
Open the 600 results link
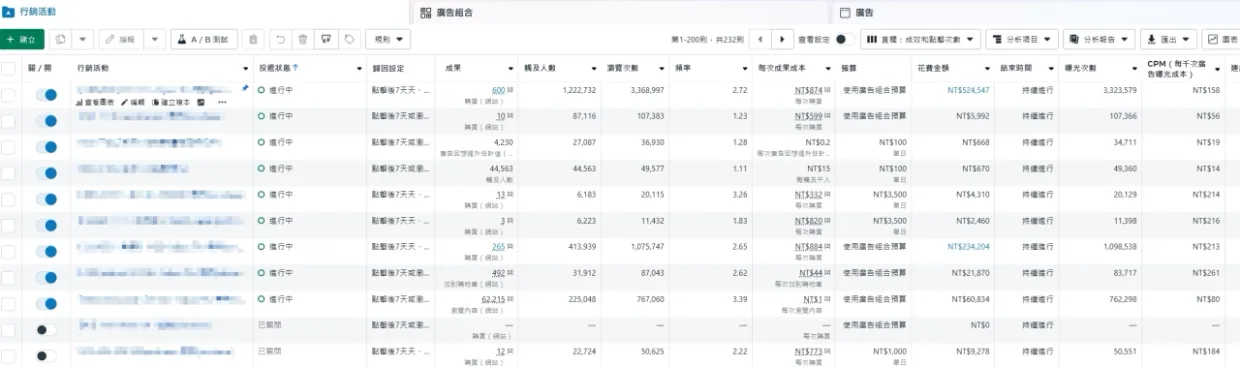[x=499, y=90]
